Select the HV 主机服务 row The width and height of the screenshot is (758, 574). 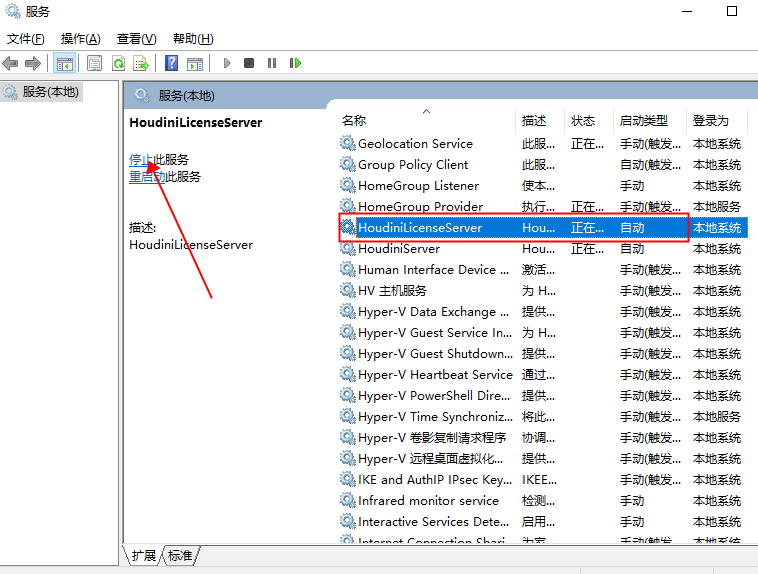(x=543, y=291)
